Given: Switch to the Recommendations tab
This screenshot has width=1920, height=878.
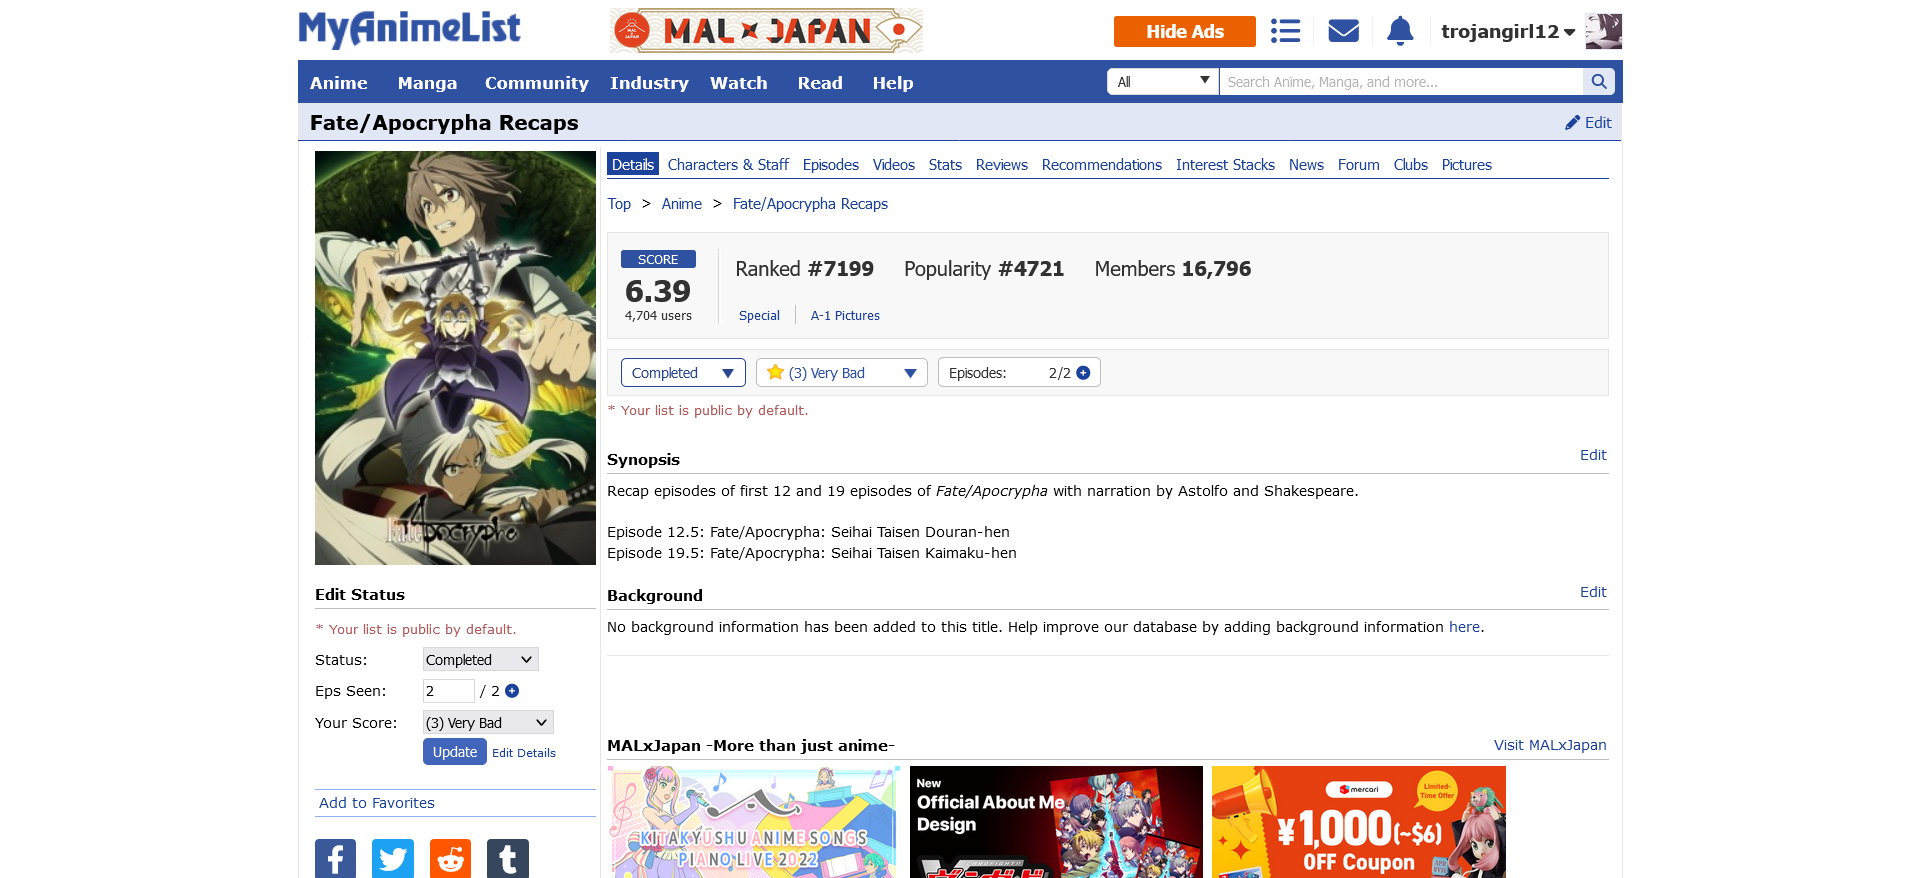Looking at the screenshot, I should 1102,165.
